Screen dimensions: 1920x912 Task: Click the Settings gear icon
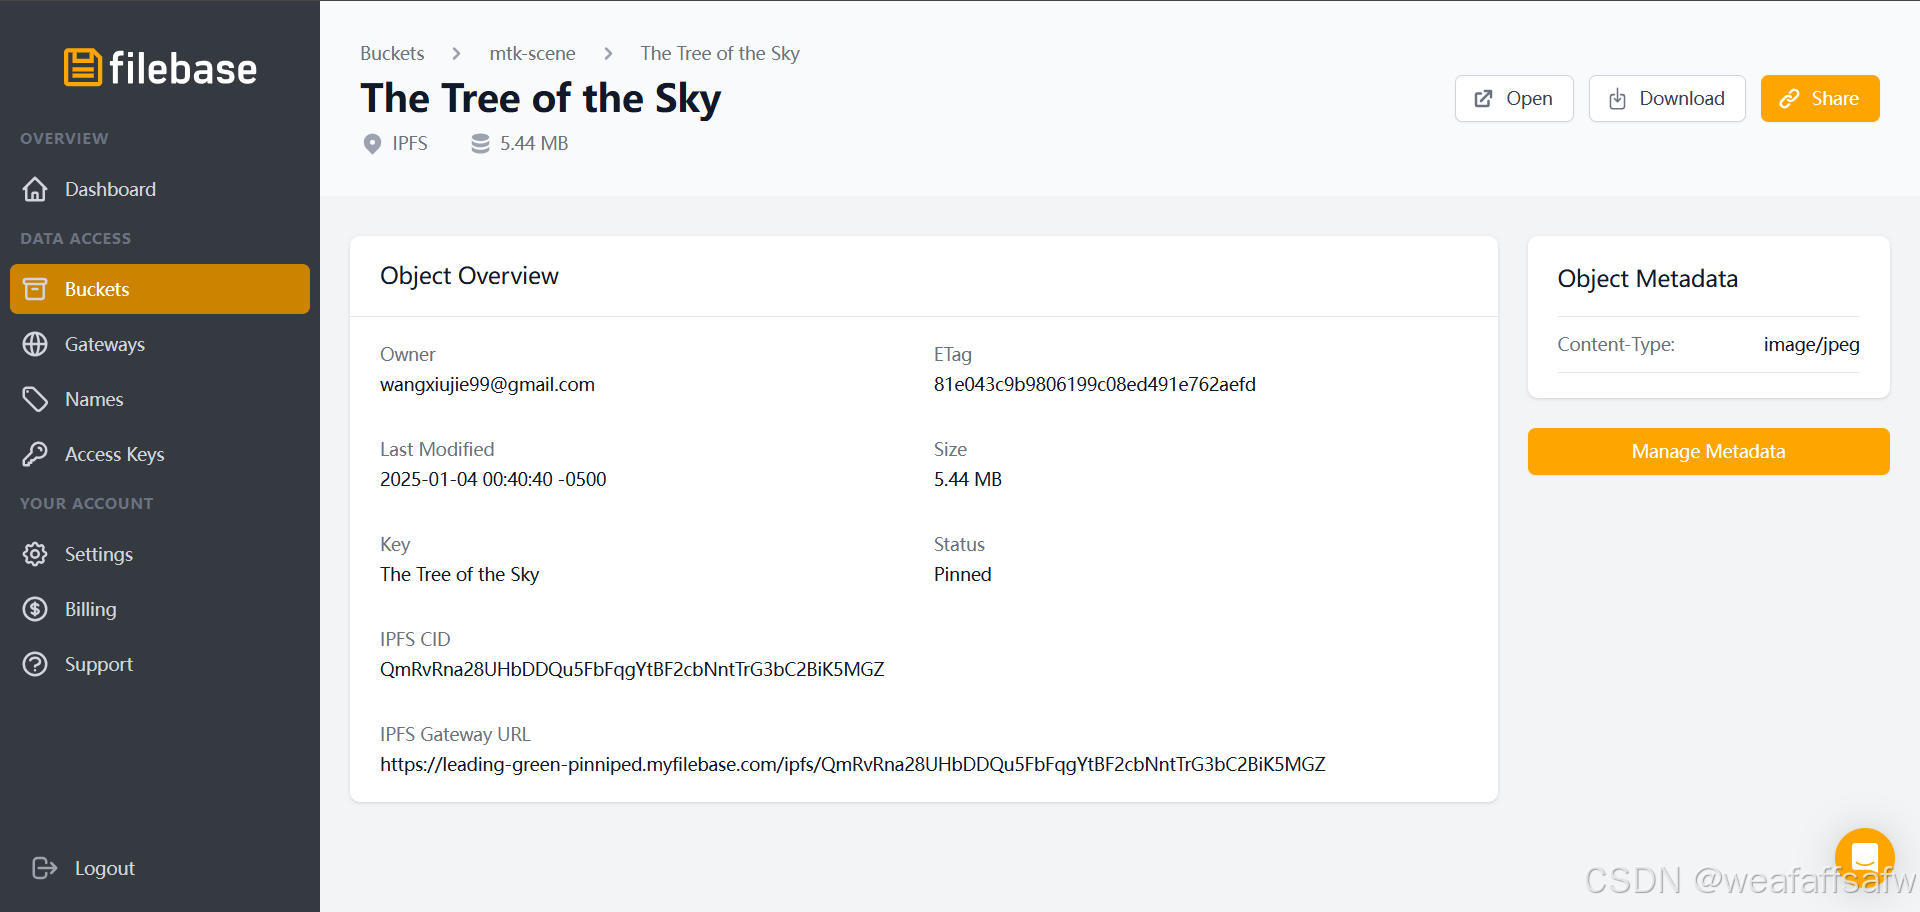coord(35,554)
